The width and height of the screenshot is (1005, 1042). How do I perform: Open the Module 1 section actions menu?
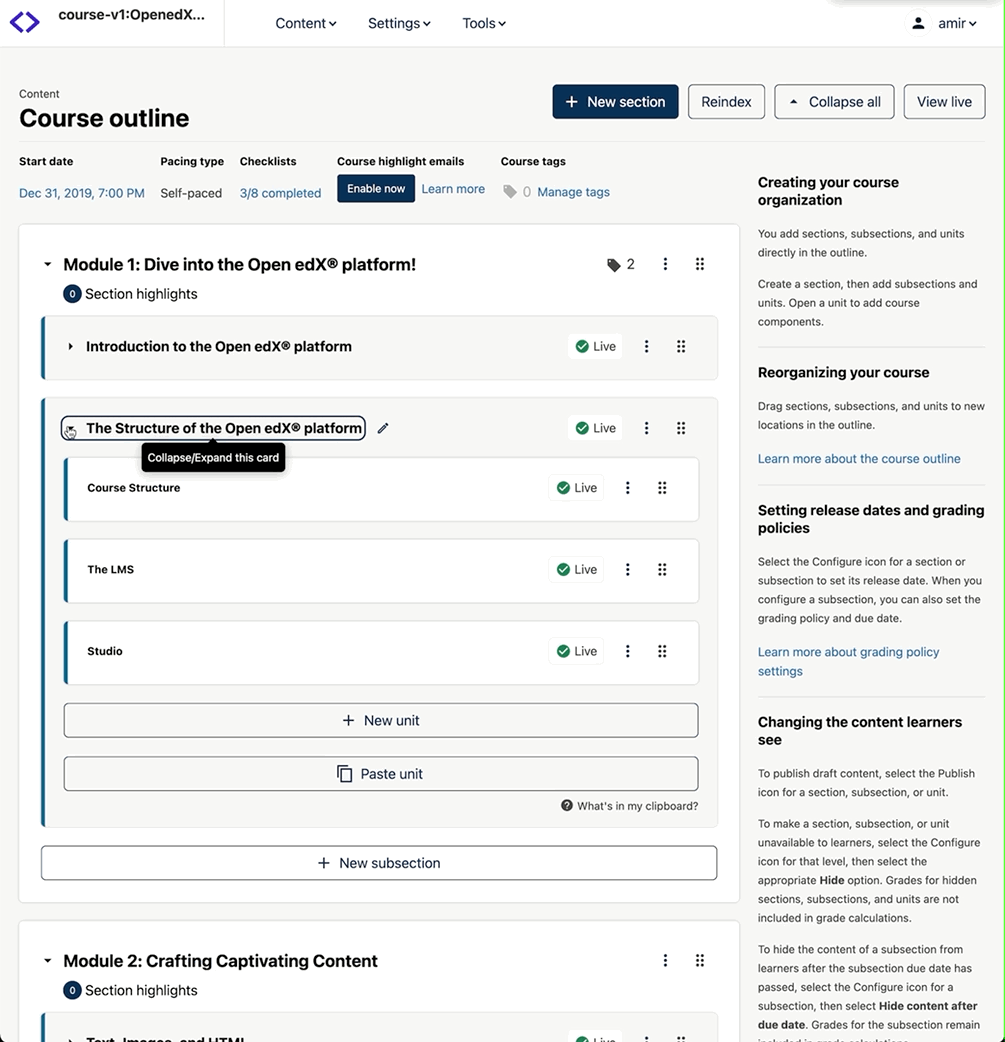pos(665,264)
